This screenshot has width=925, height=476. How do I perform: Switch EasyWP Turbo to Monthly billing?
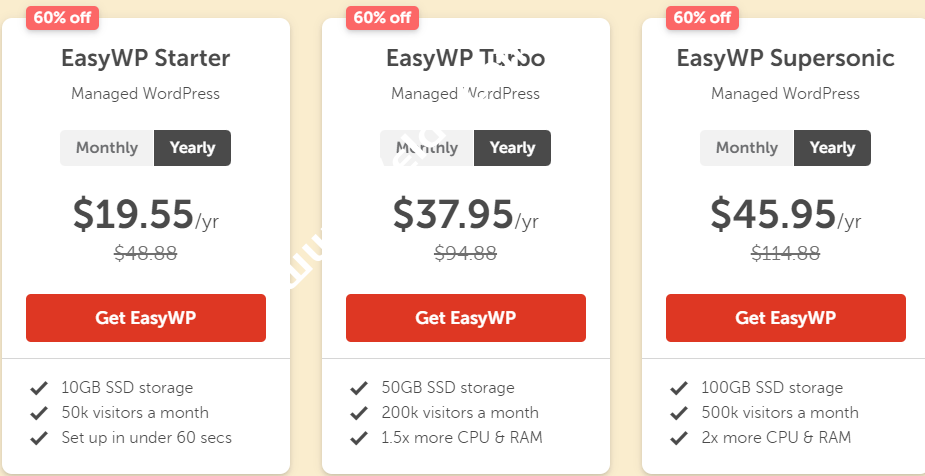427,148
